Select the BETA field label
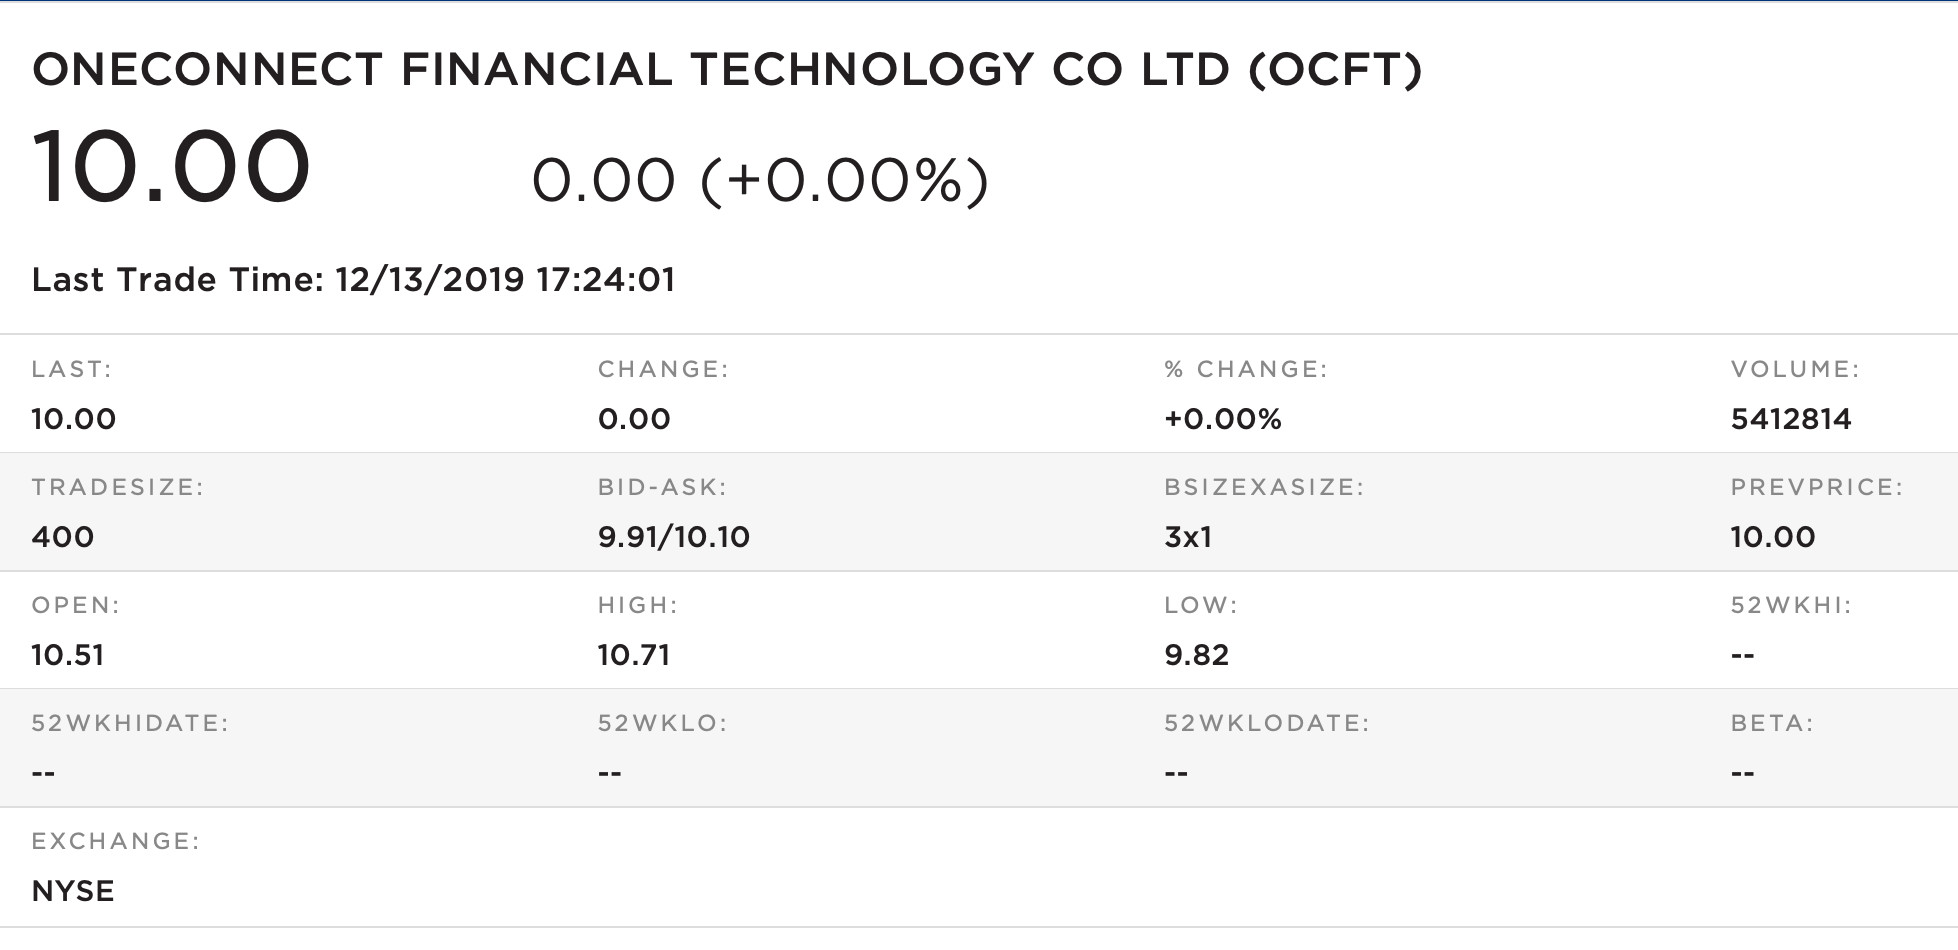1958x950 pixels. click(x=1772, y=724)
